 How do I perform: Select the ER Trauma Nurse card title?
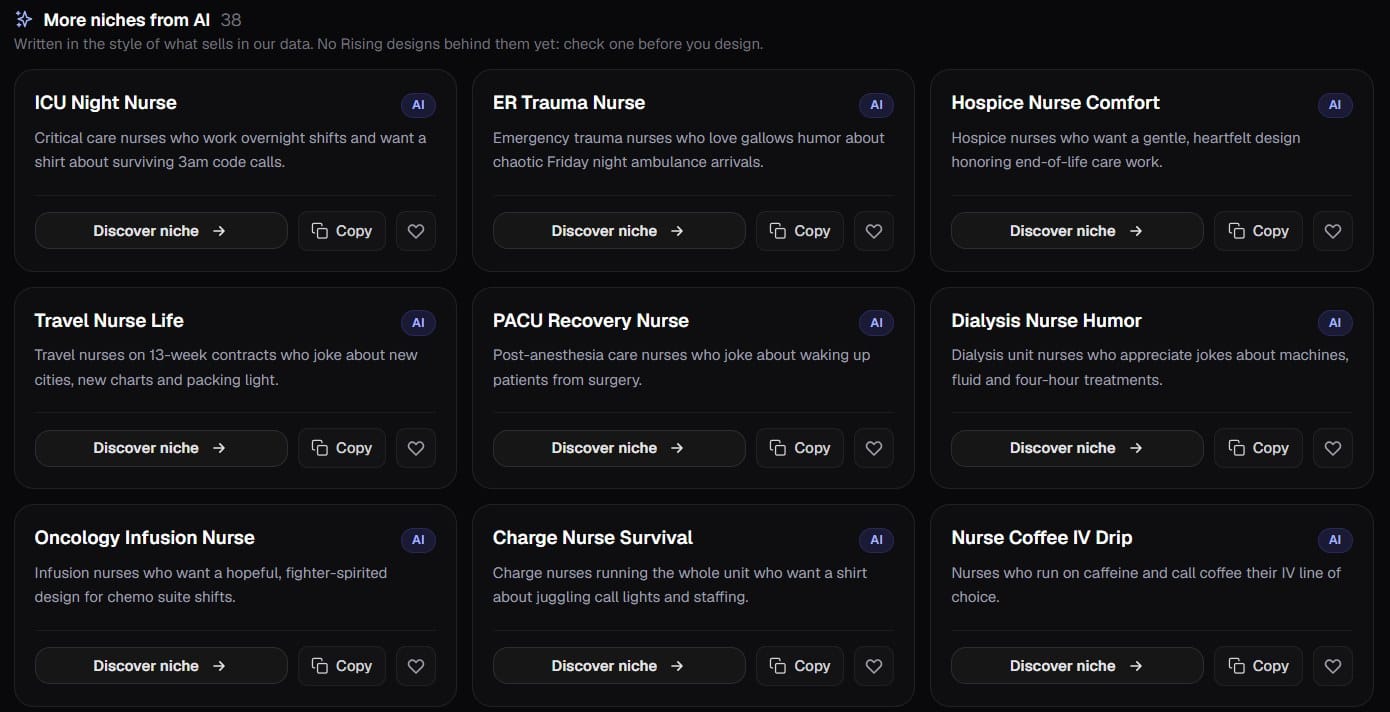coord(569,103)
